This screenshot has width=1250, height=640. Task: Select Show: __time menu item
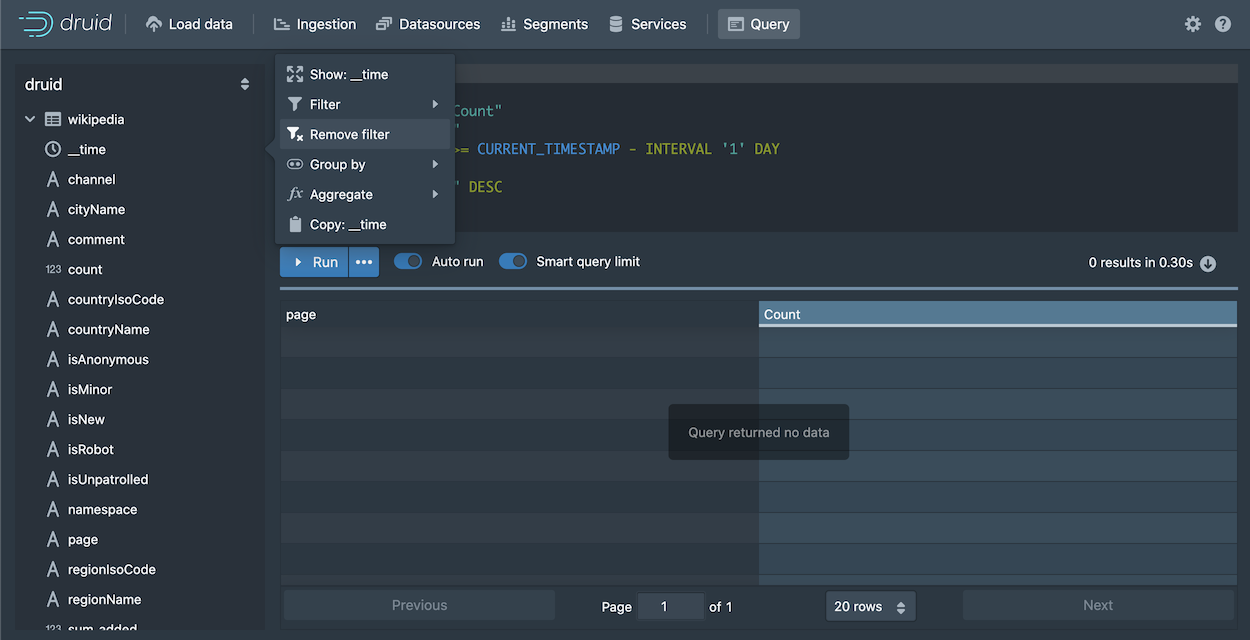pos(365,74)
